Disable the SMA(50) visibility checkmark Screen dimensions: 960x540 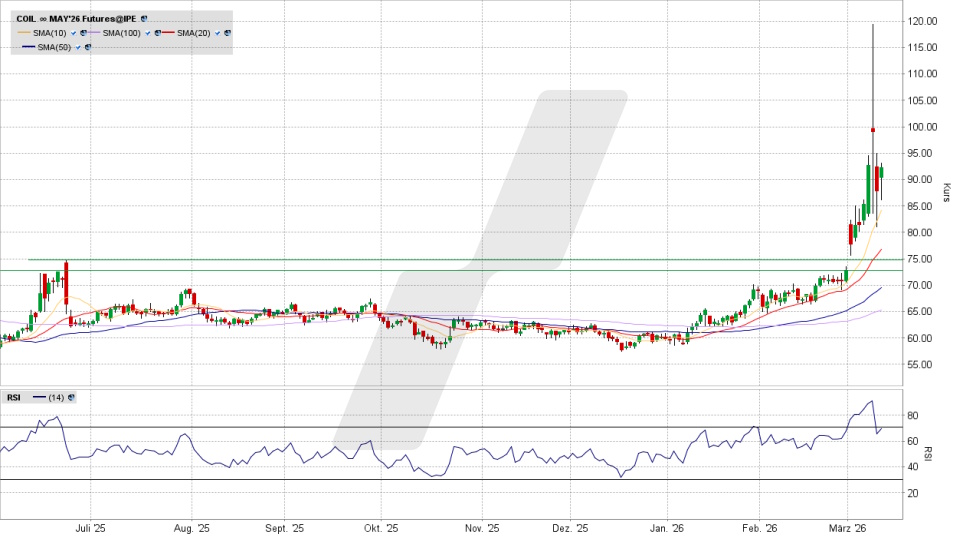coord(78,47)
